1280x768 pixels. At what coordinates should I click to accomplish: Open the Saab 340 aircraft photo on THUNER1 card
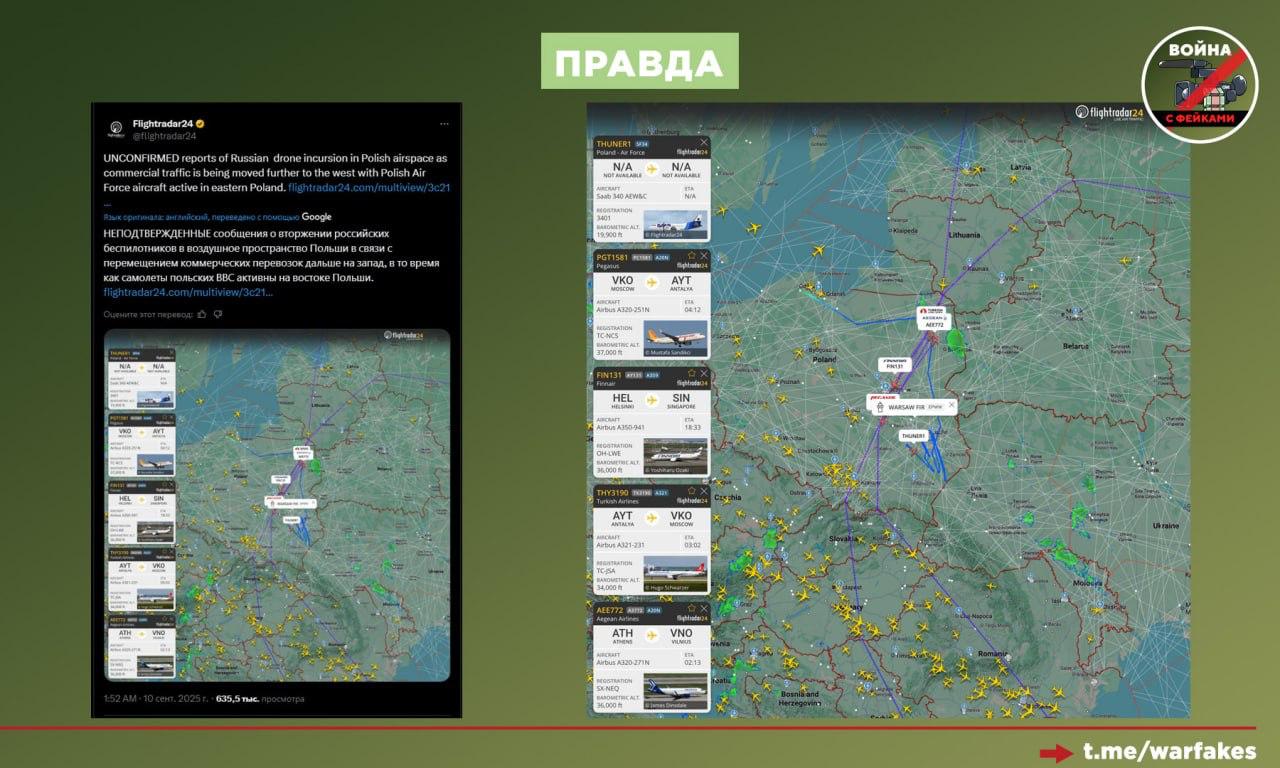point(675,222)
